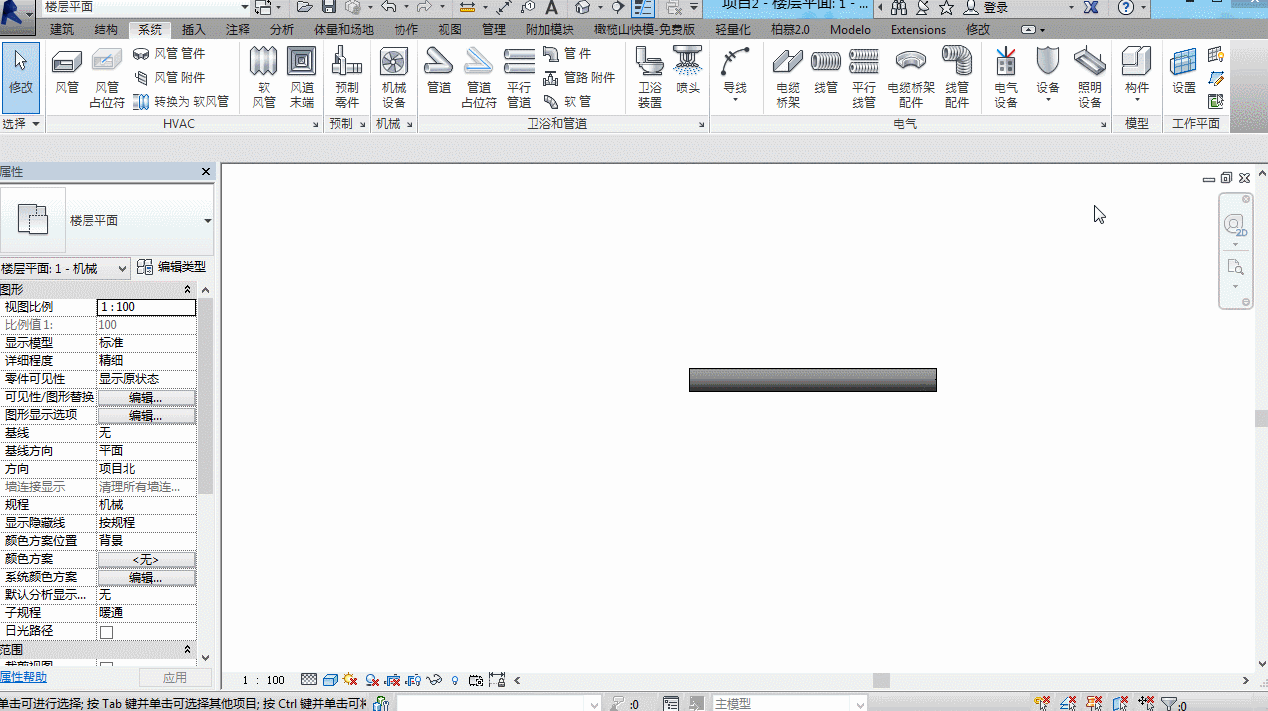The width and height of the screenshot is (1268, 711).
Task: Switch to the 插入 ribbon tab
Action: [194, 30]
